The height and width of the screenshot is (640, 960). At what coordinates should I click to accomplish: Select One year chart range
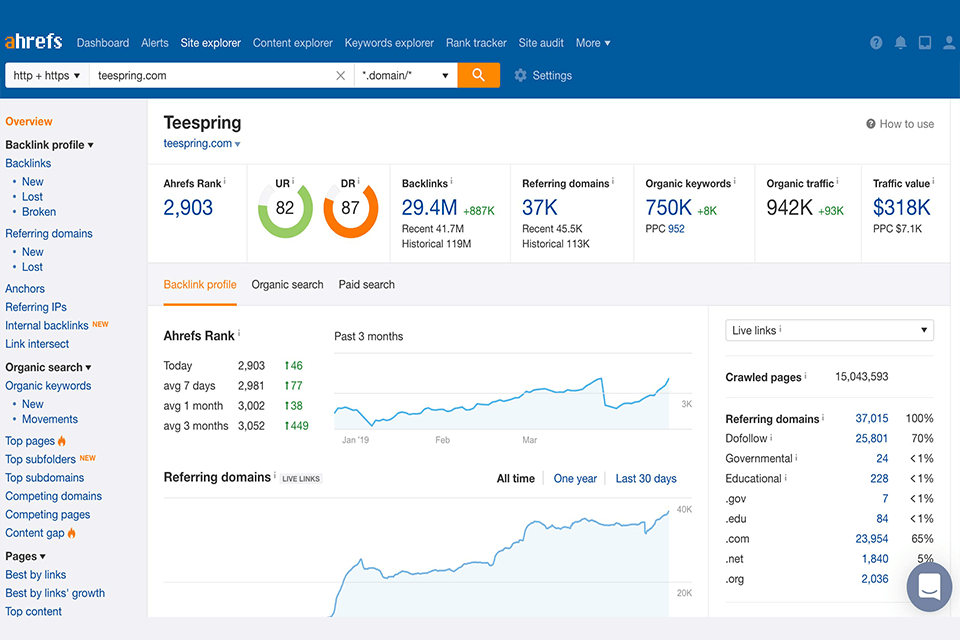tap(575, 479)
